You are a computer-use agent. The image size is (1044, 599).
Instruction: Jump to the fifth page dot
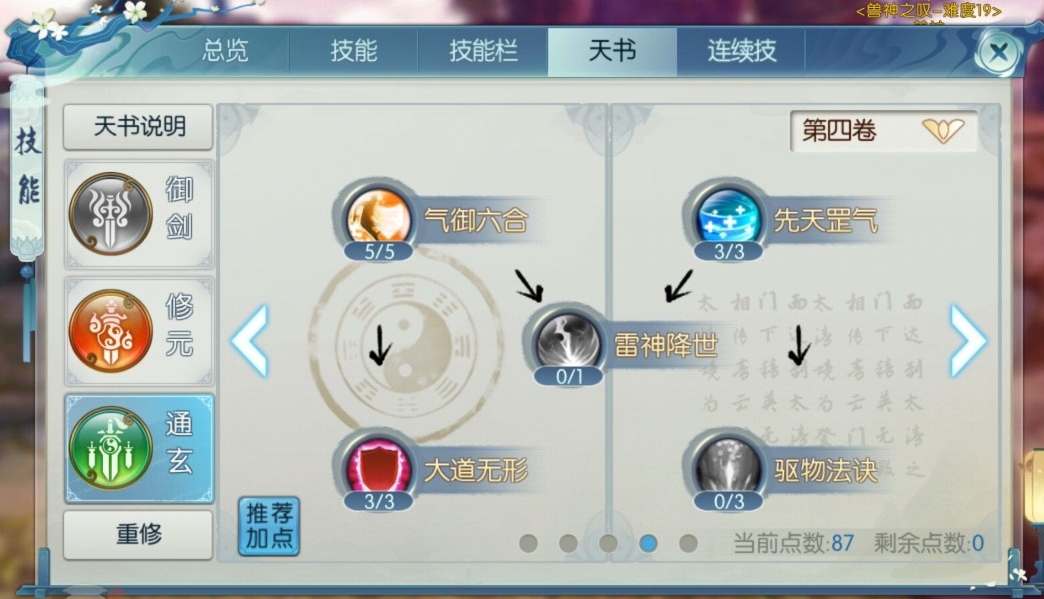pos(688,543)
